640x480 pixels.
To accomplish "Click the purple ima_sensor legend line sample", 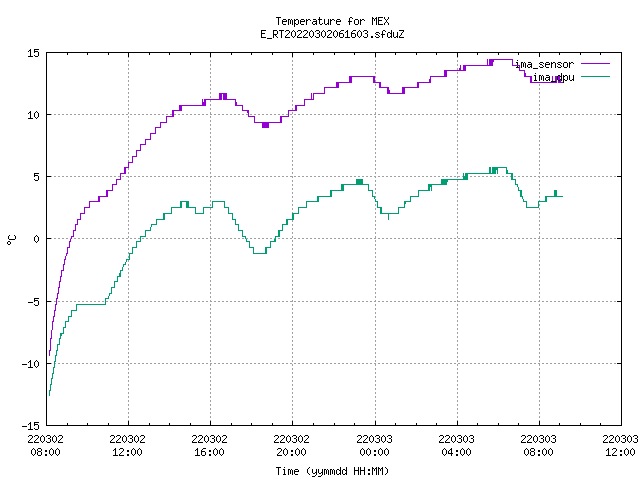I will click(x=595, y=64).
